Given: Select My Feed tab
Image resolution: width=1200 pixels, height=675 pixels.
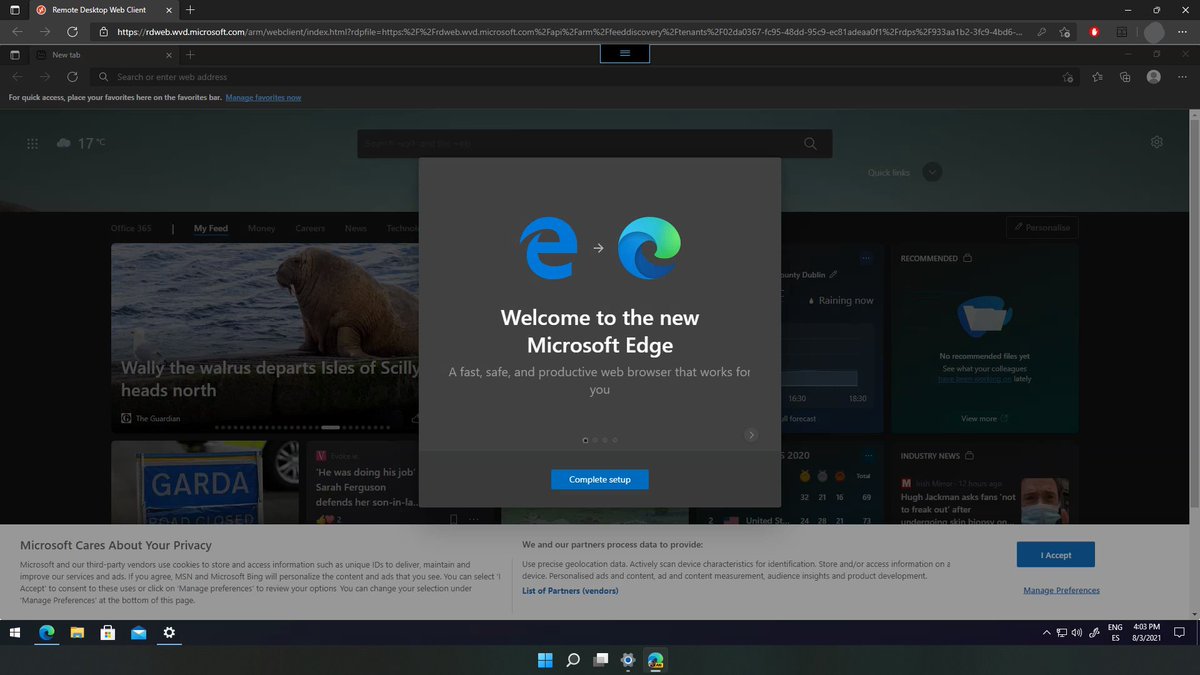Looking at the screenshot, I should click(x=211, y=228).
